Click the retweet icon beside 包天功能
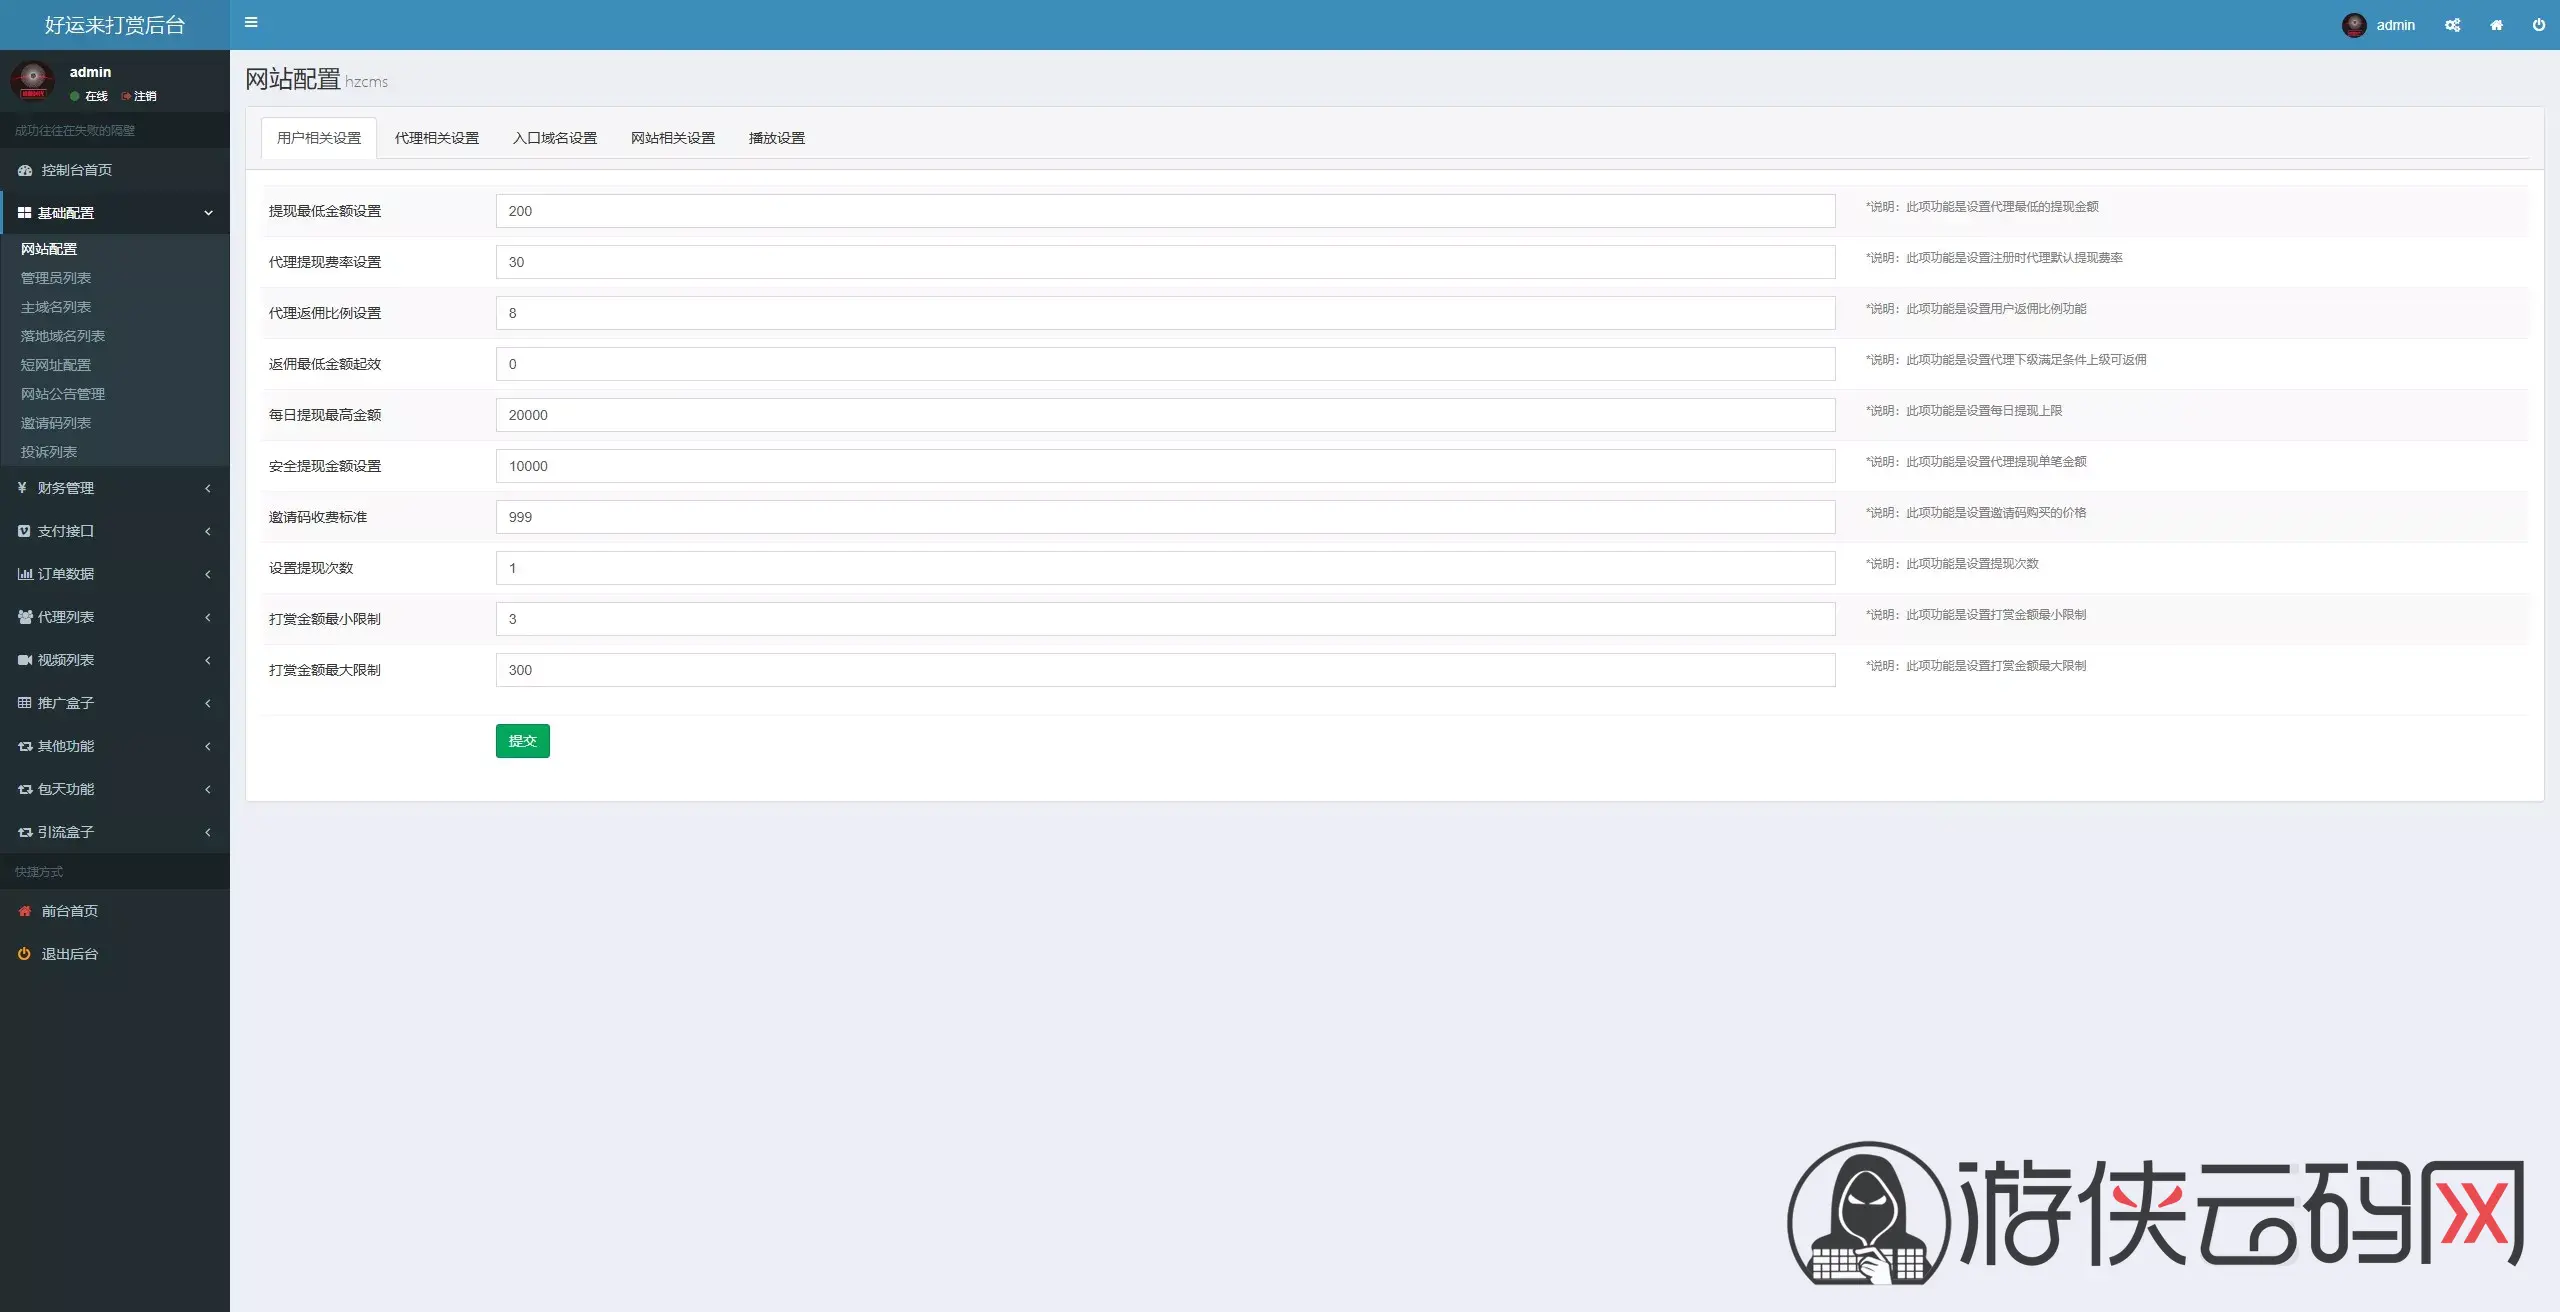 click(x=25, y=789)
